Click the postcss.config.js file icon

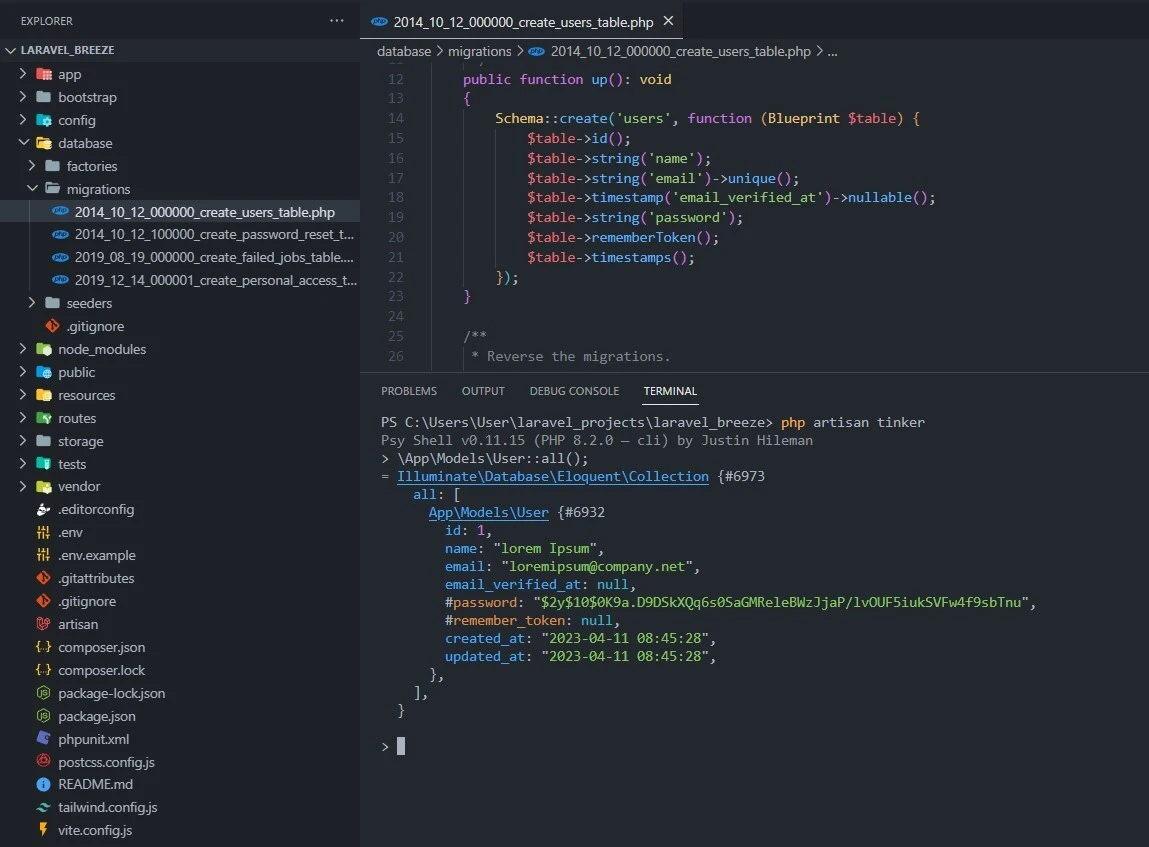pyautogui.click(x=43, y=762)
